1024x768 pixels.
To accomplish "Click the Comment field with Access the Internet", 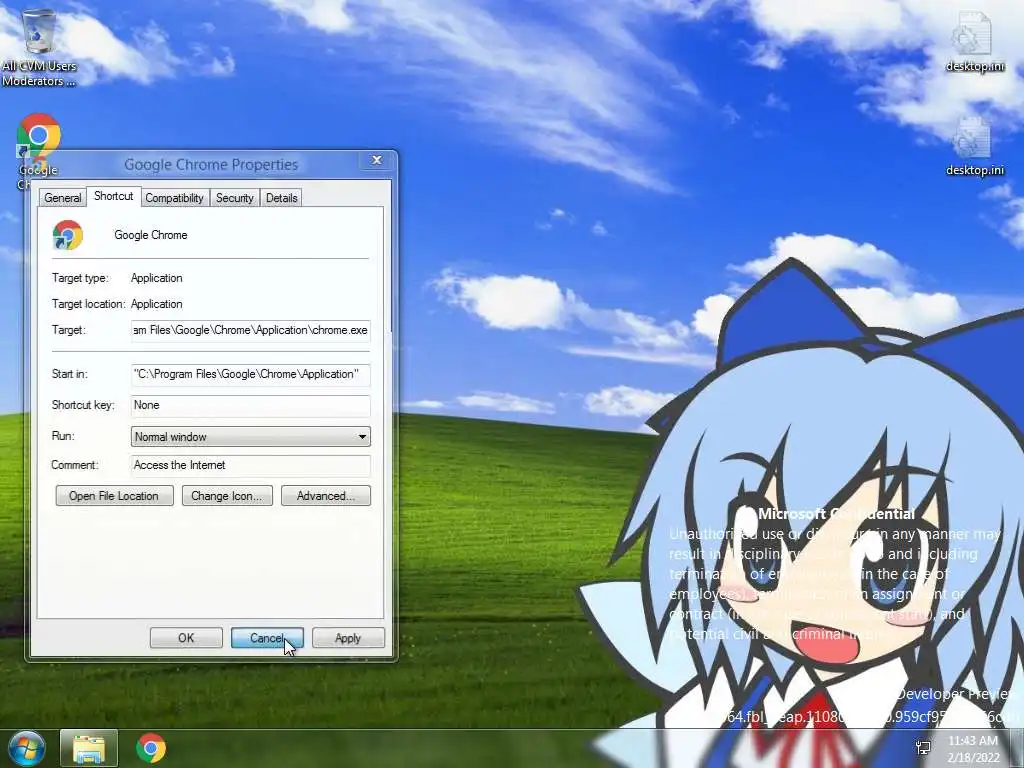I will 251,466.
